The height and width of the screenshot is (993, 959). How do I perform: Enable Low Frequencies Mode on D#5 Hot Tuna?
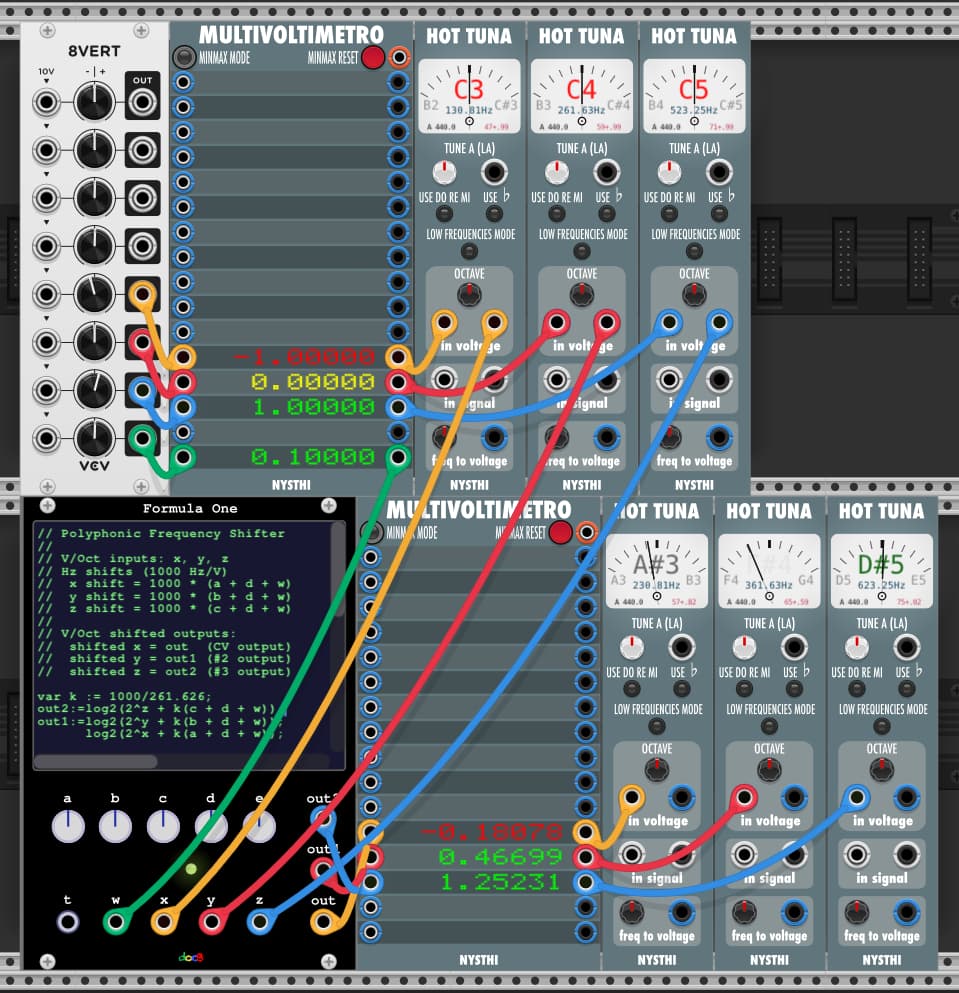[x=882, y=726]
